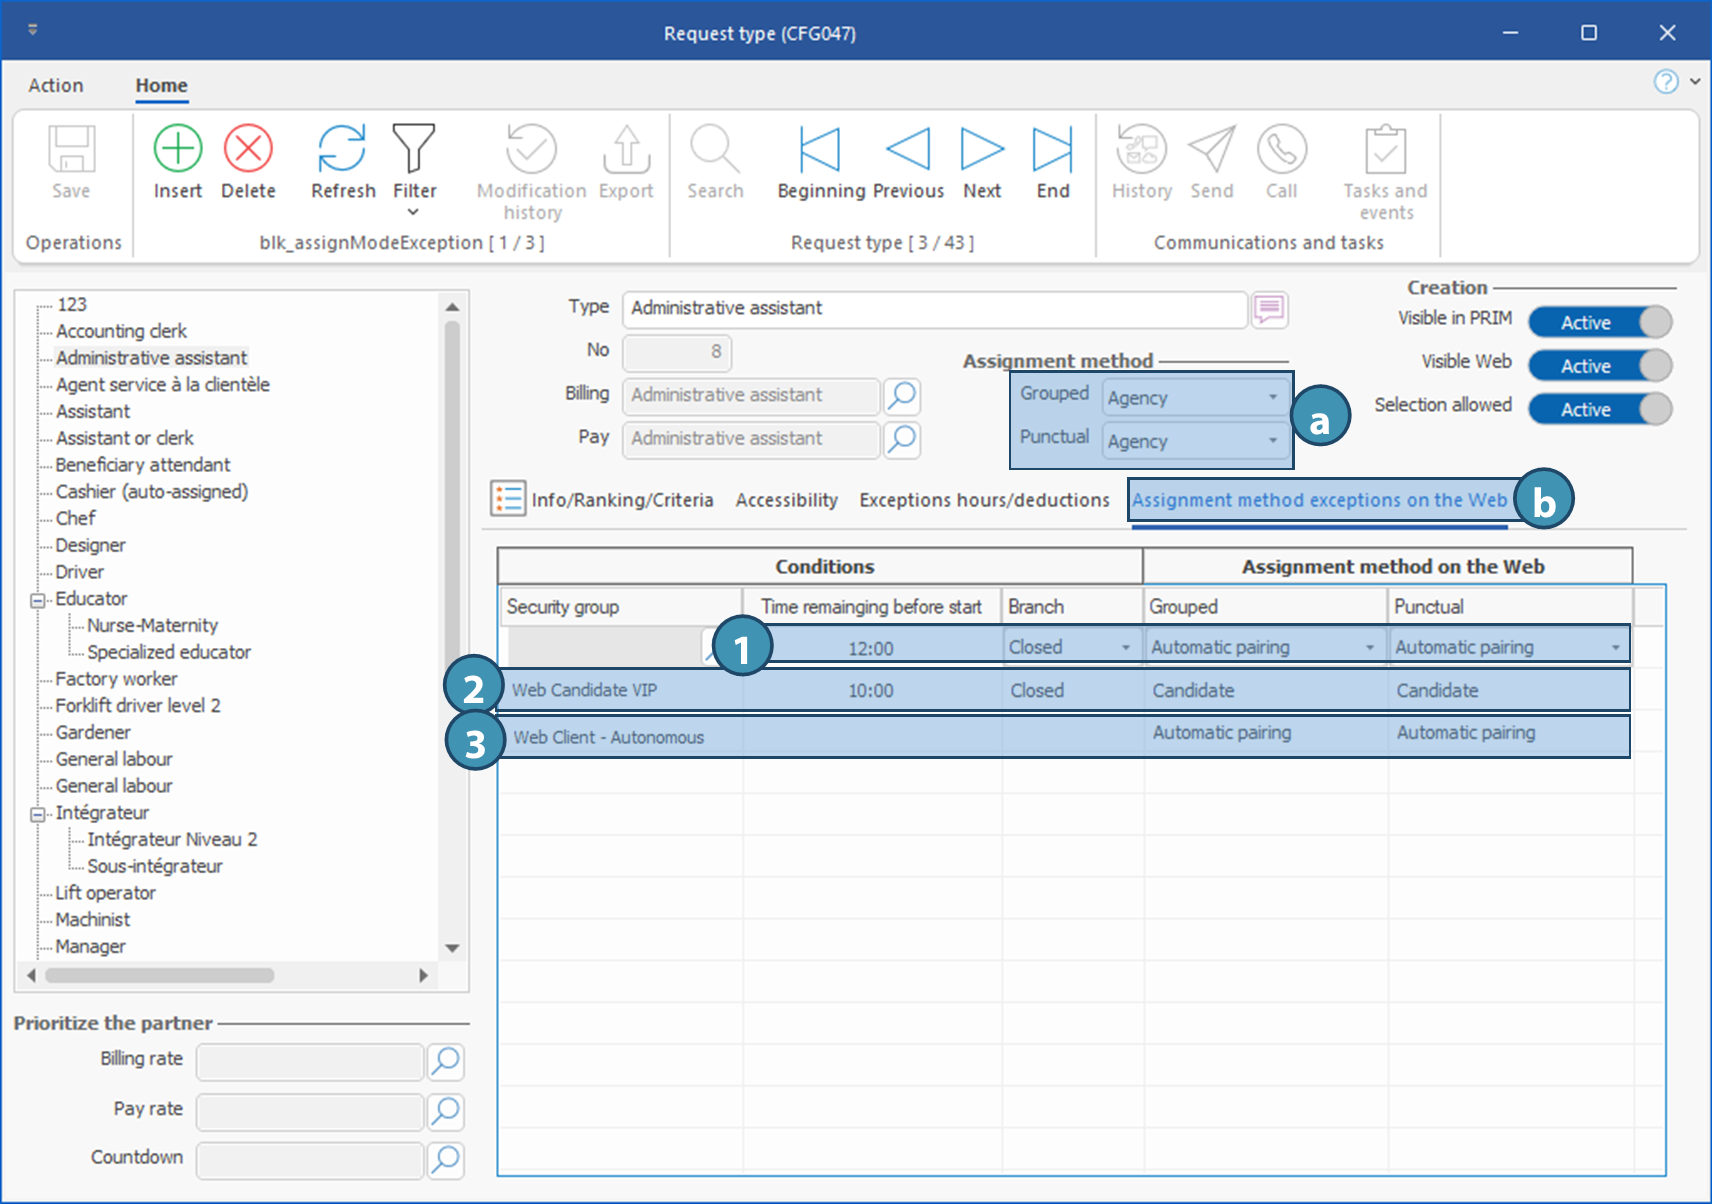This screenshot has width=1712, height=1204.
Task: Click the End navigation icon
Action: 1052,150
